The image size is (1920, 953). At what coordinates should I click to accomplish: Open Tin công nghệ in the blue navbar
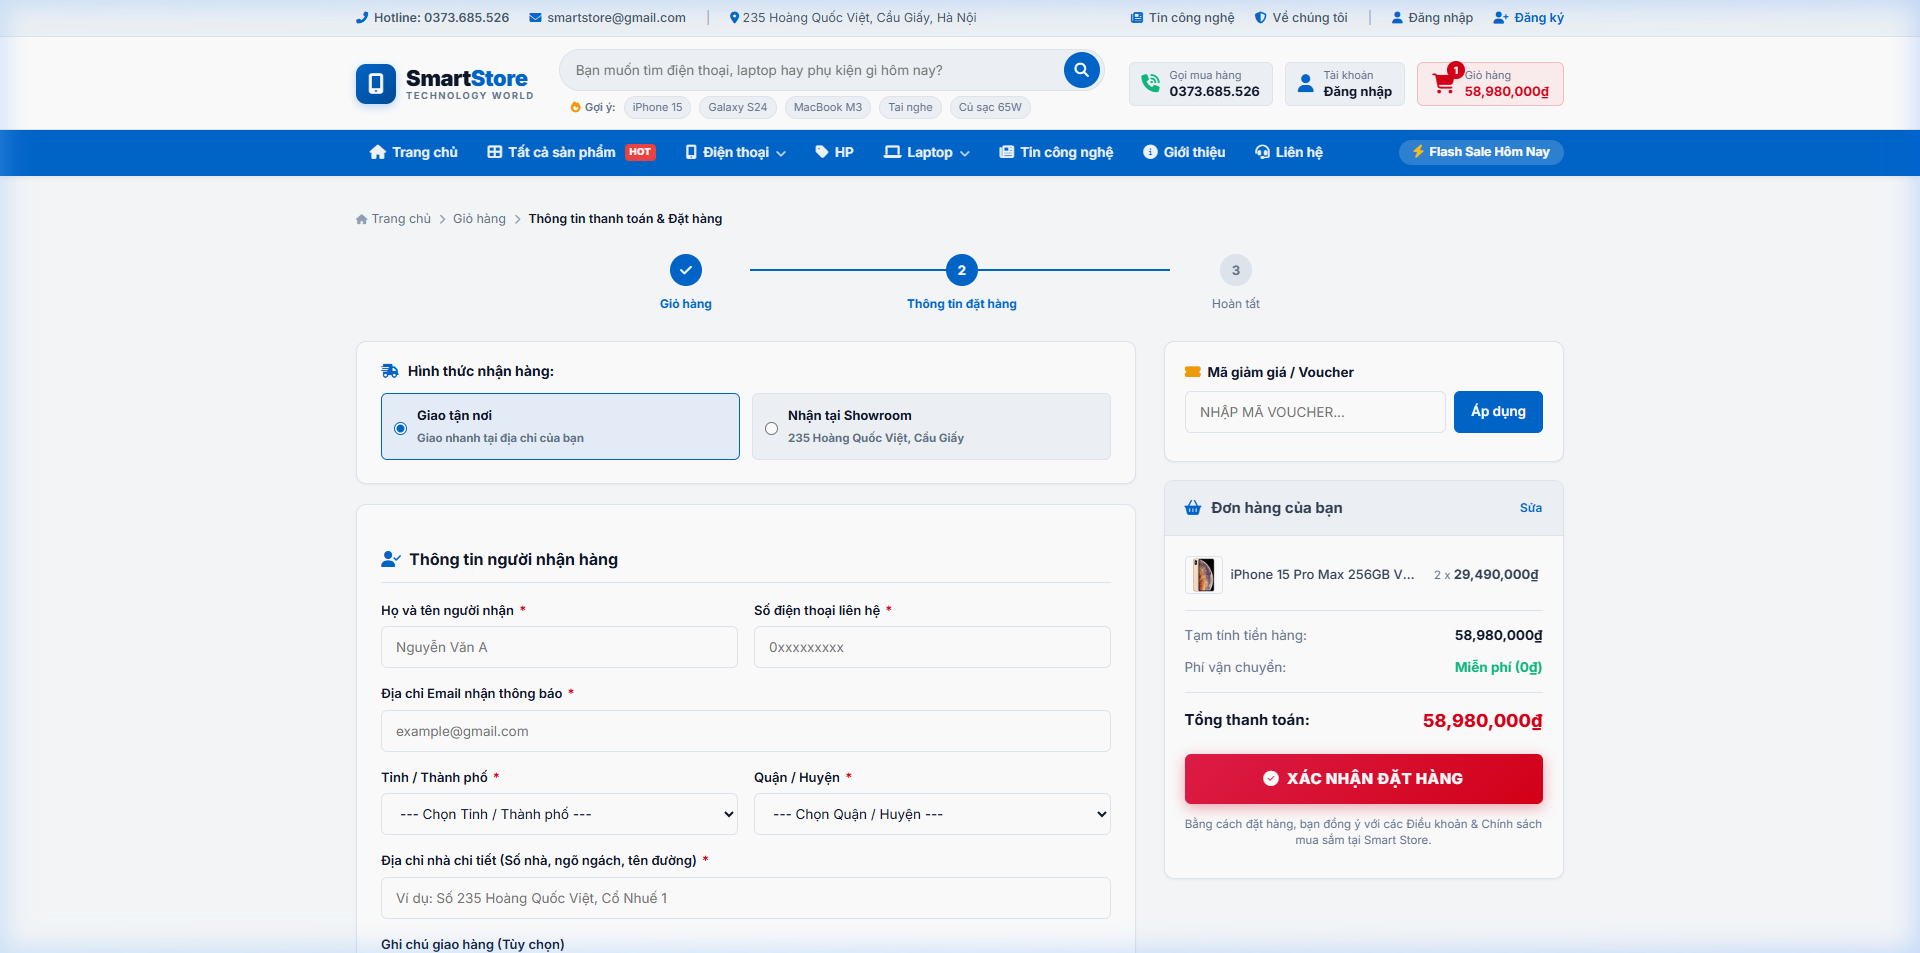1056,152
